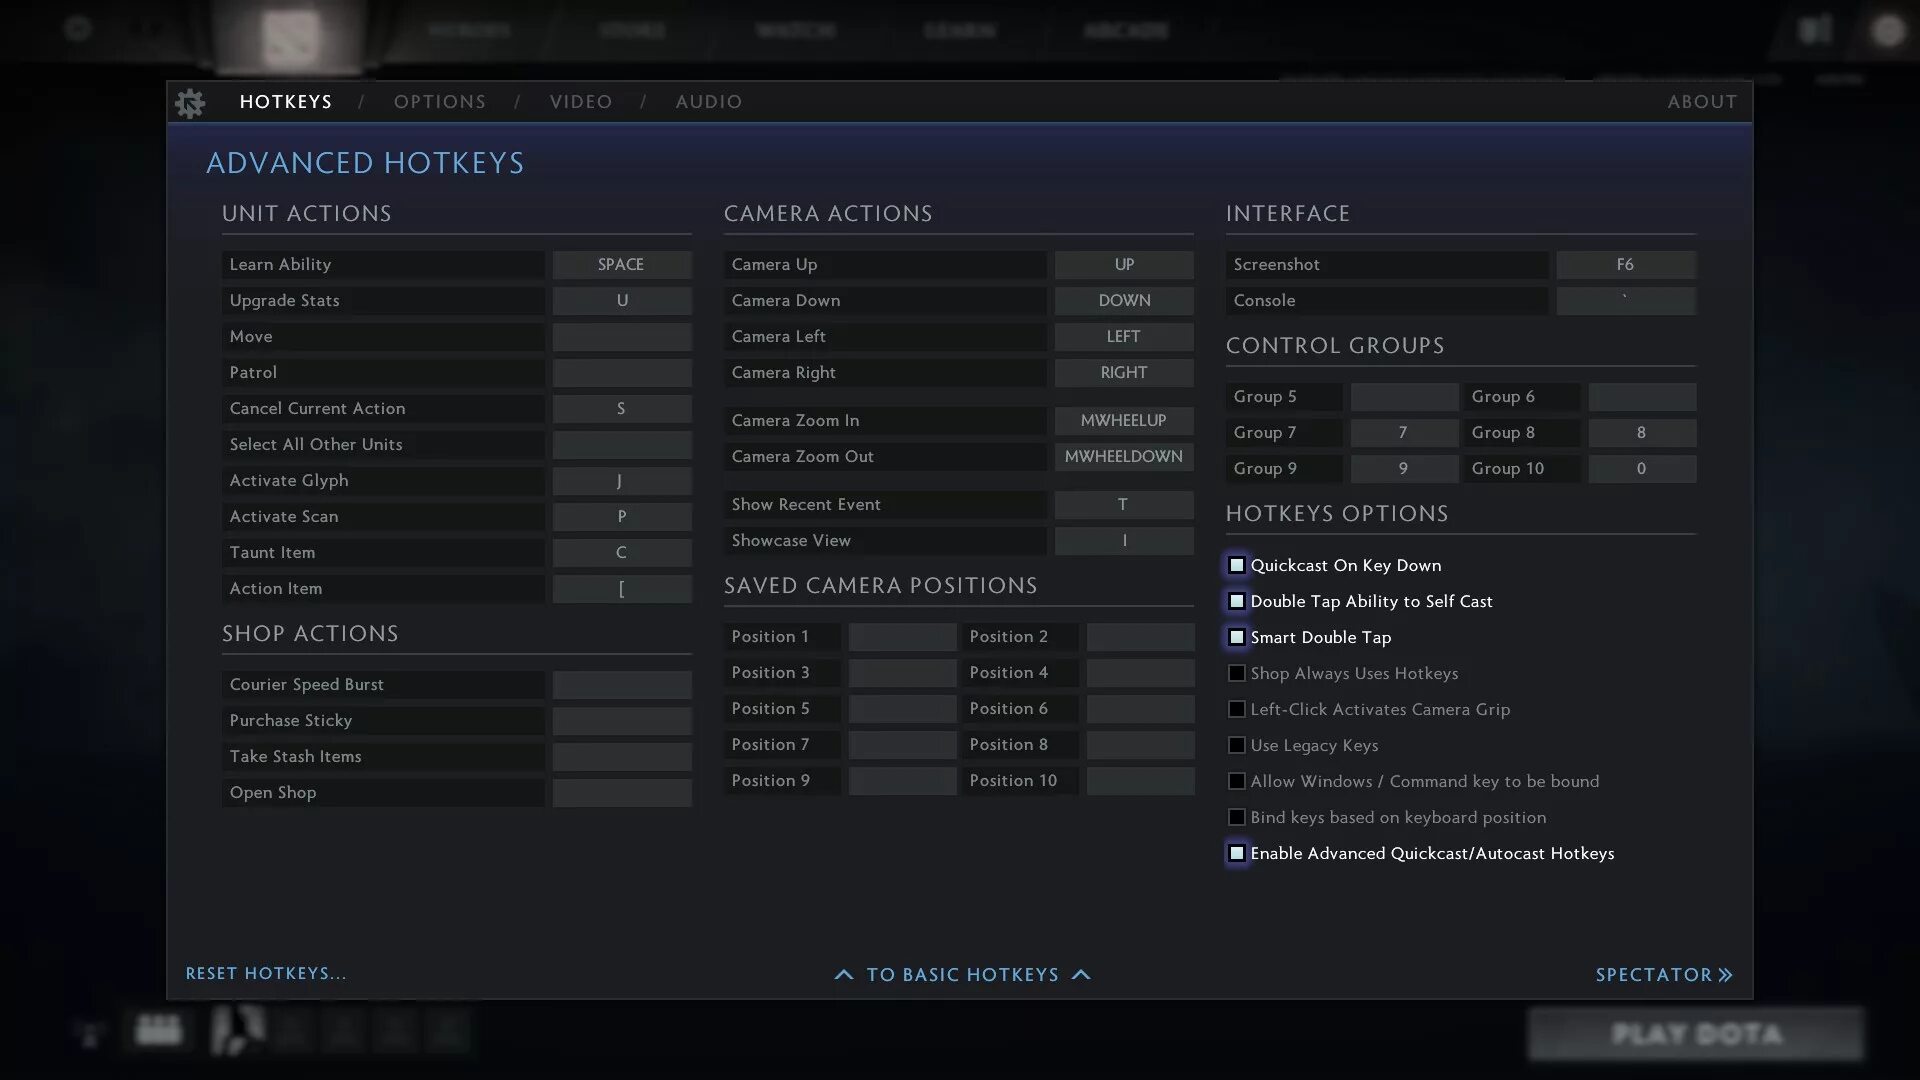Rebind Cancel Current Action key S
The image size is (1920, 1080).
pyautogui.click(x=622, y=409)
